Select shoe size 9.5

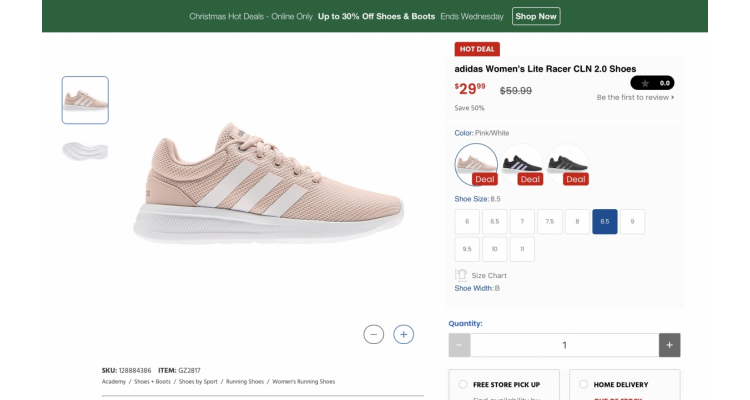click(467, 249)
